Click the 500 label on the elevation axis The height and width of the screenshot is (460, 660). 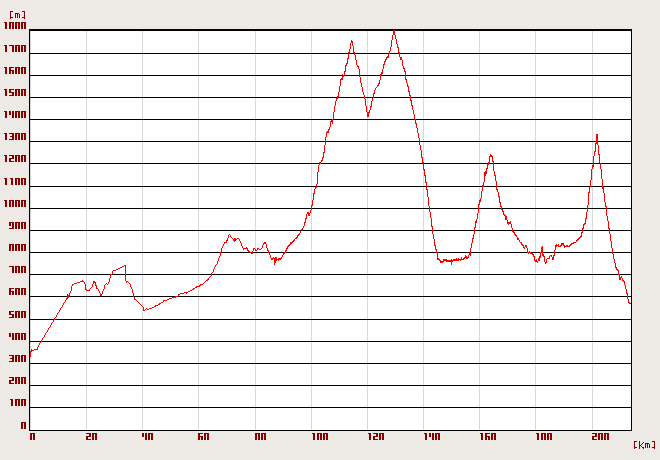point(15,315)
